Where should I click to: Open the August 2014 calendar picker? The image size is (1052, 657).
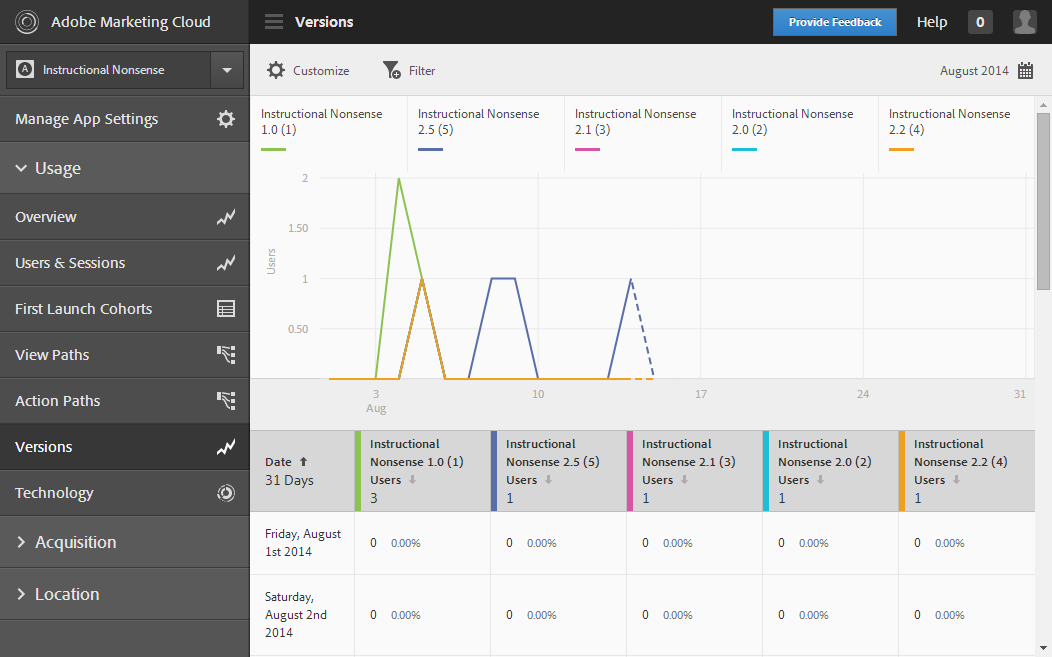click(1025, 71)
